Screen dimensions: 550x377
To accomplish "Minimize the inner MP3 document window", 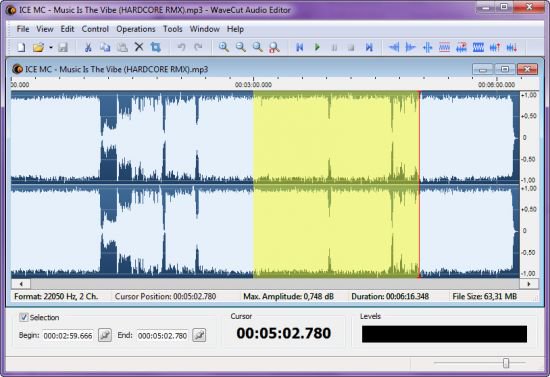I will [x=483, y=69].
